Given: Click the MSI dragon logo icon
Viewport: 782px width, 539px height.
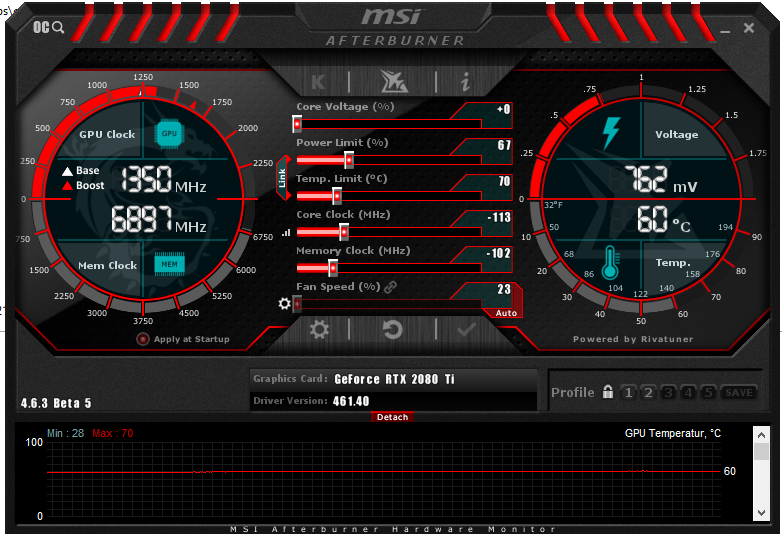Looking at the screenshot, I should coord(393,81).
